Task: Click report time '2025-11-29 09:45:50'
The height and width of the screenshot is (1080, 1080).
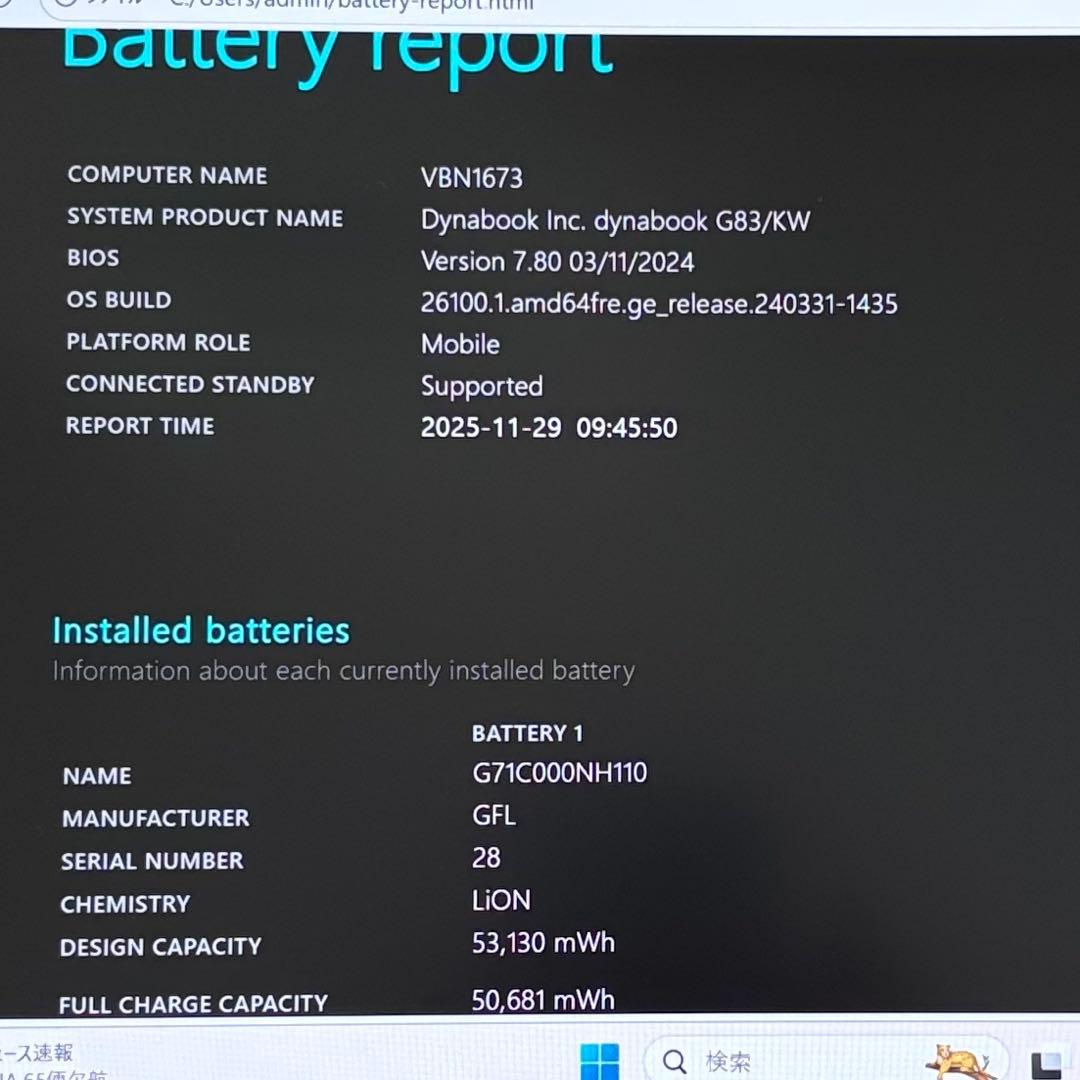Action: (549, 428)
